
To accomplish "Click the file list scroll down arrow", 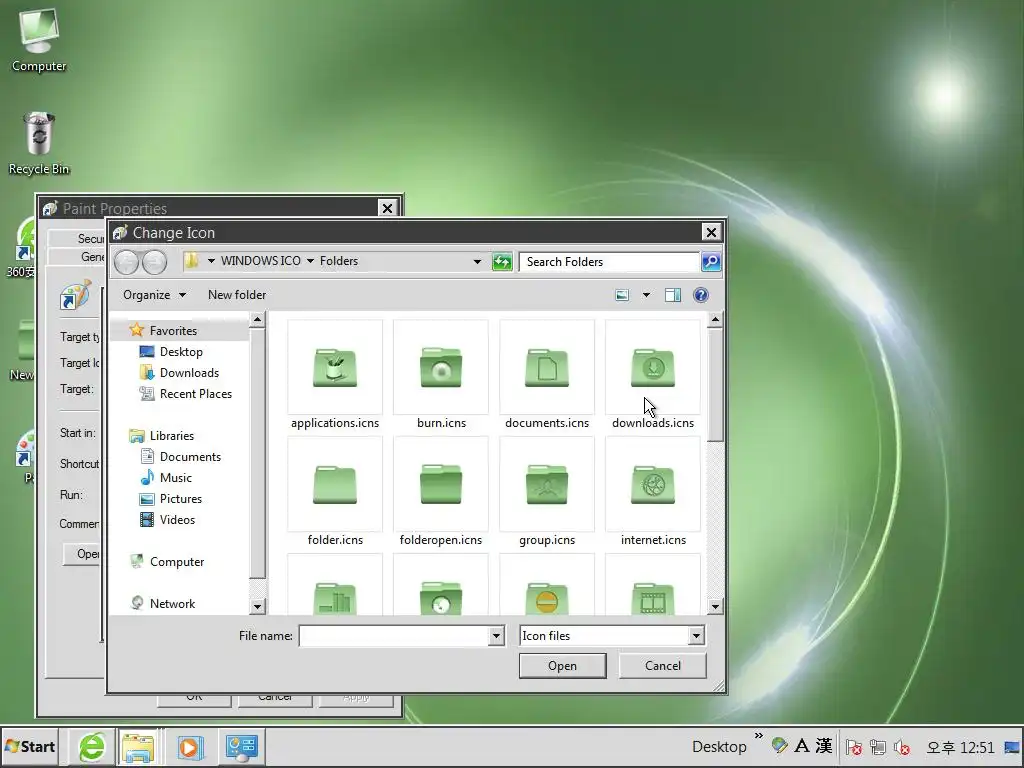I will [x=715, y=607].
